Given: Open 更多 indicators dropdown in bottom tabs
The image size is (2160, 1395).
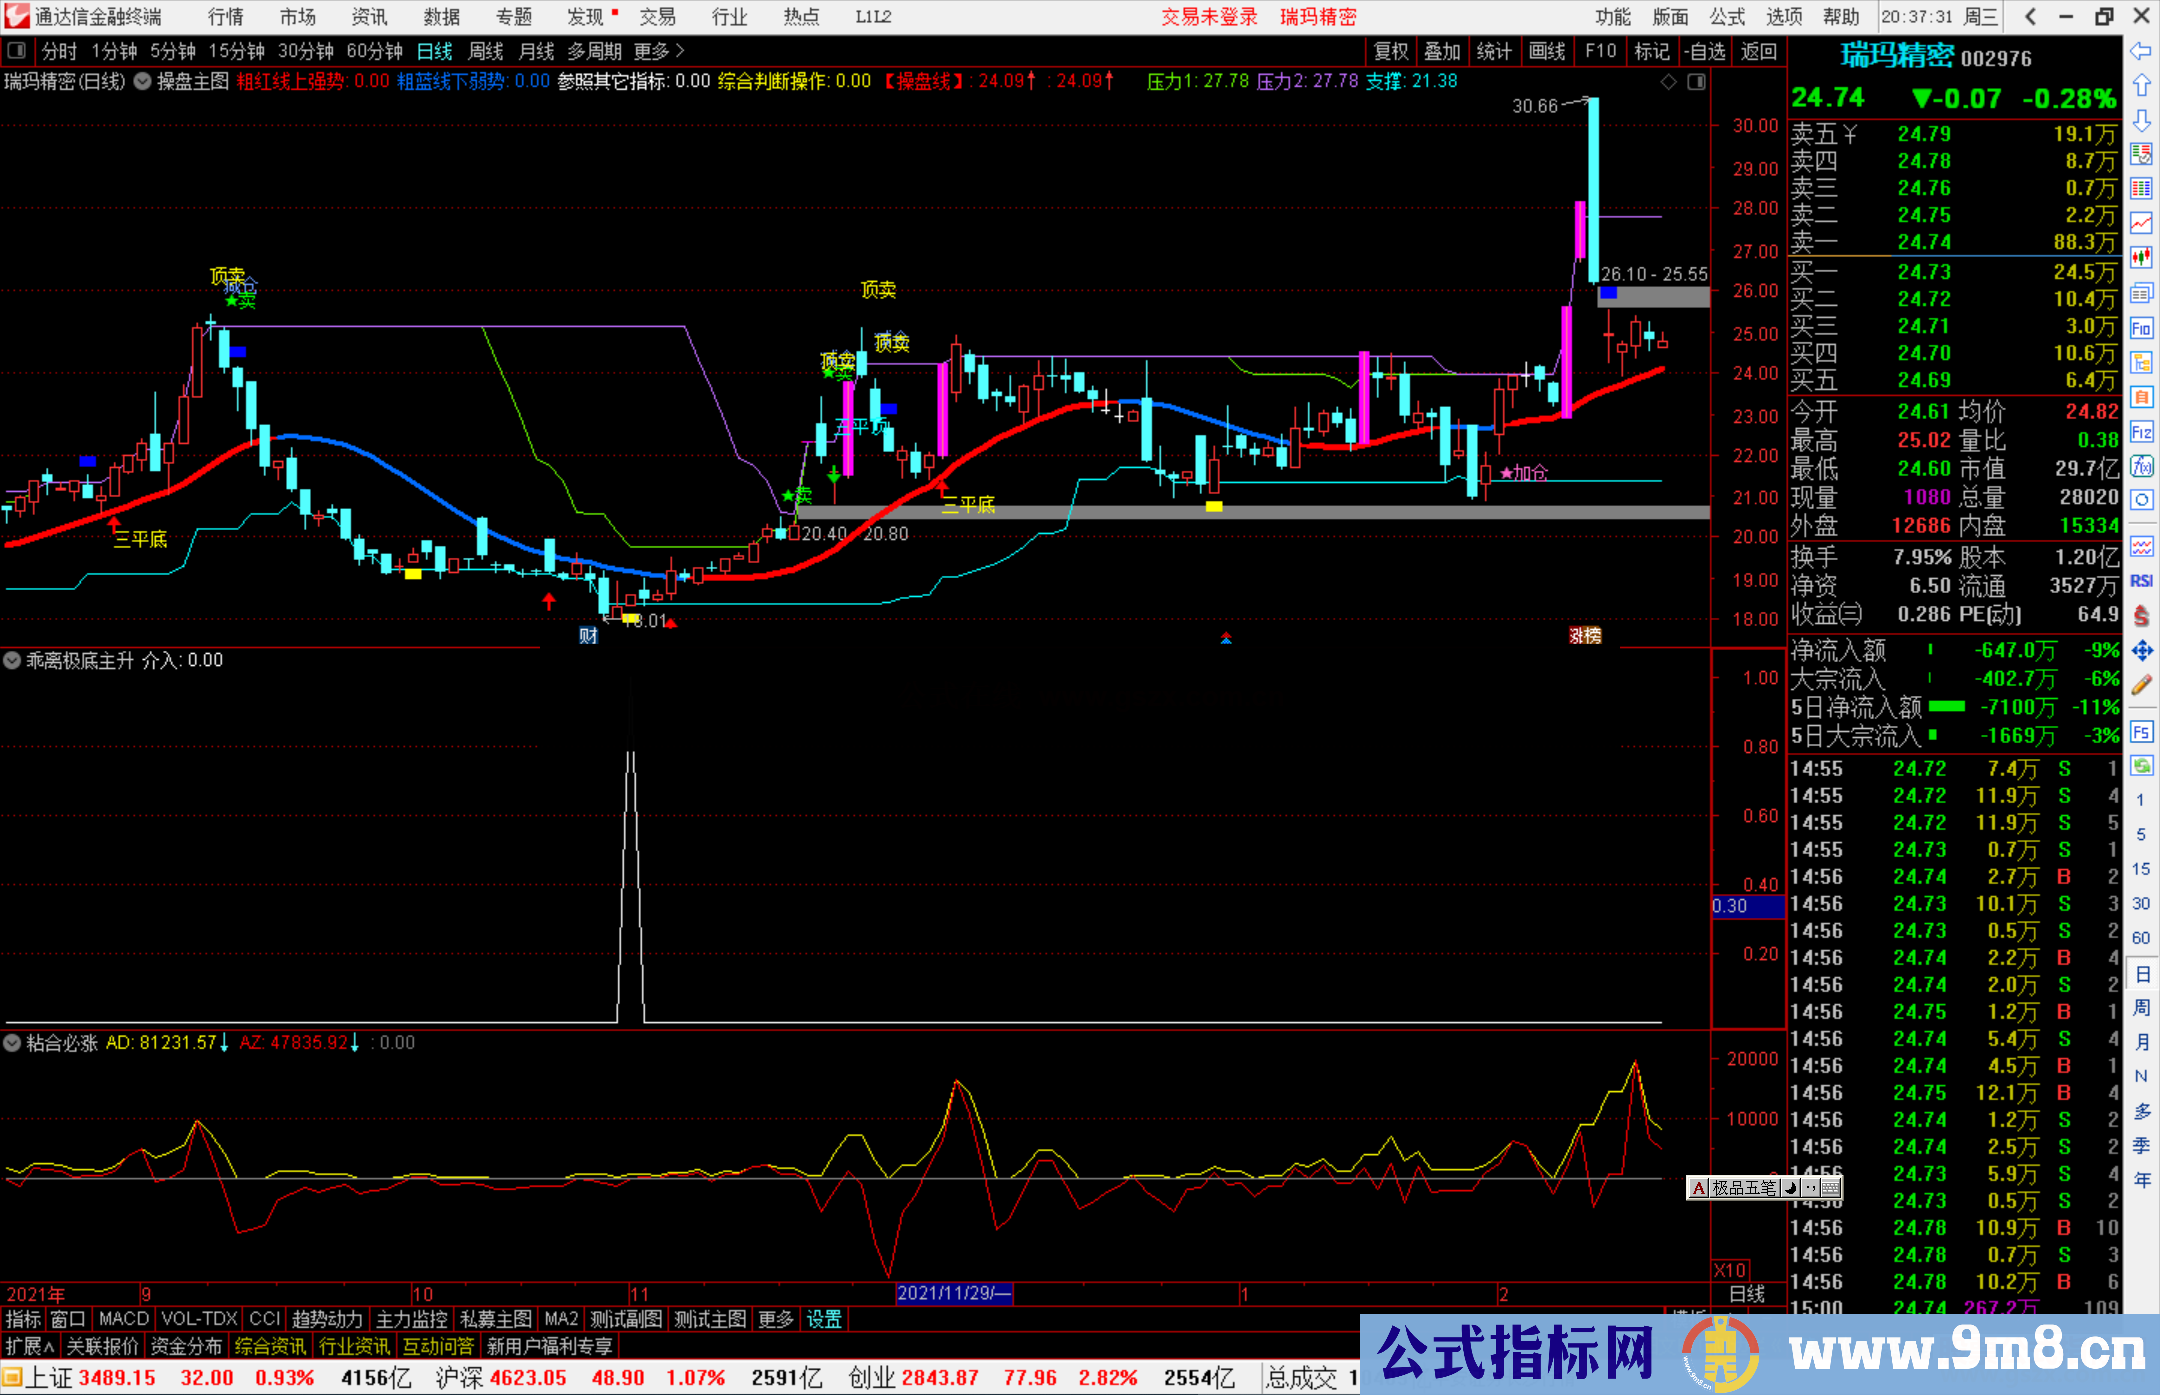Looking at the screenshot, I should 775,1319.
